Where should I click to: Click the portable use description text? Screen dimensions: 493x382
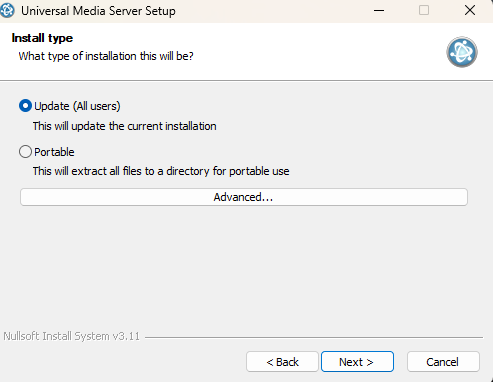[x=161, y=171]
